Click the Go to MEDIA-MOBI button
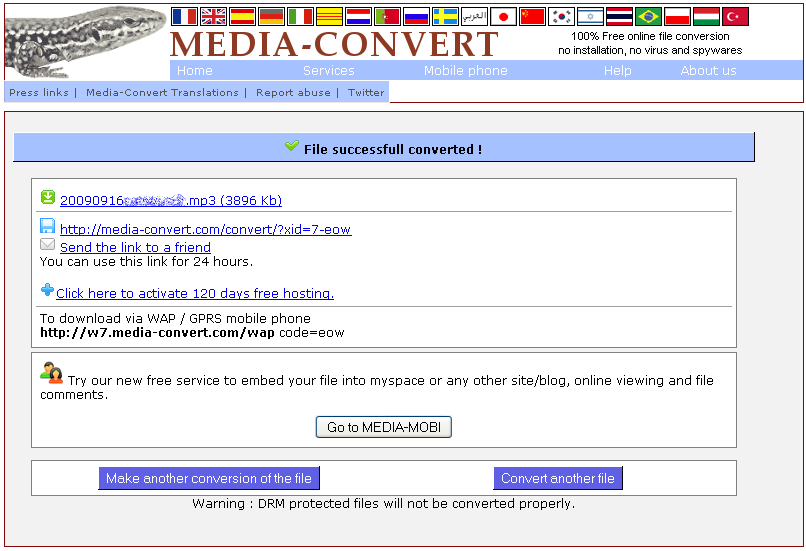Image resolution: width=806 pixels, height=551 pixels. pos(383,427)
